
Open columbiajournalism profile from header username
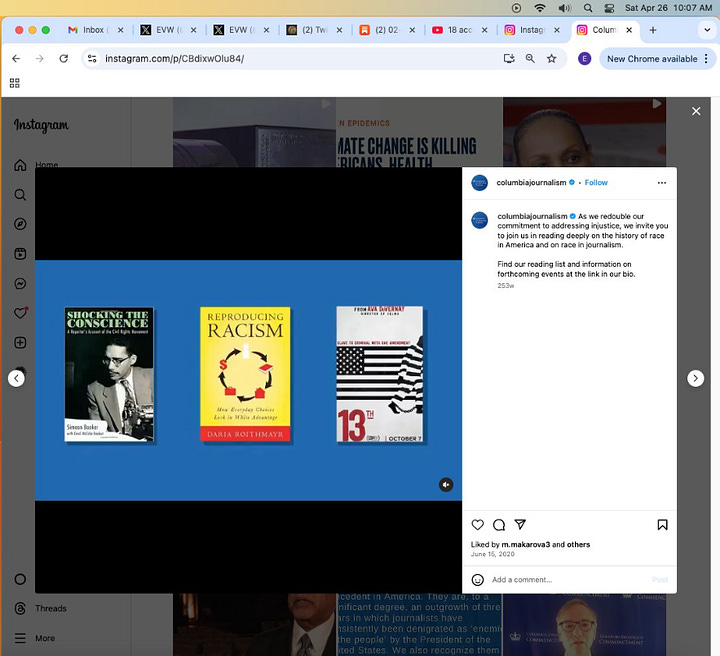click(531, 183)
